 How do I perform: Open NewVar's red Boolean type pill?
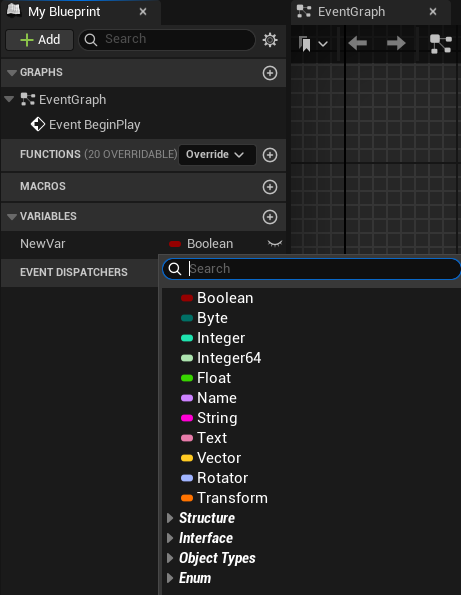point(175,244)
